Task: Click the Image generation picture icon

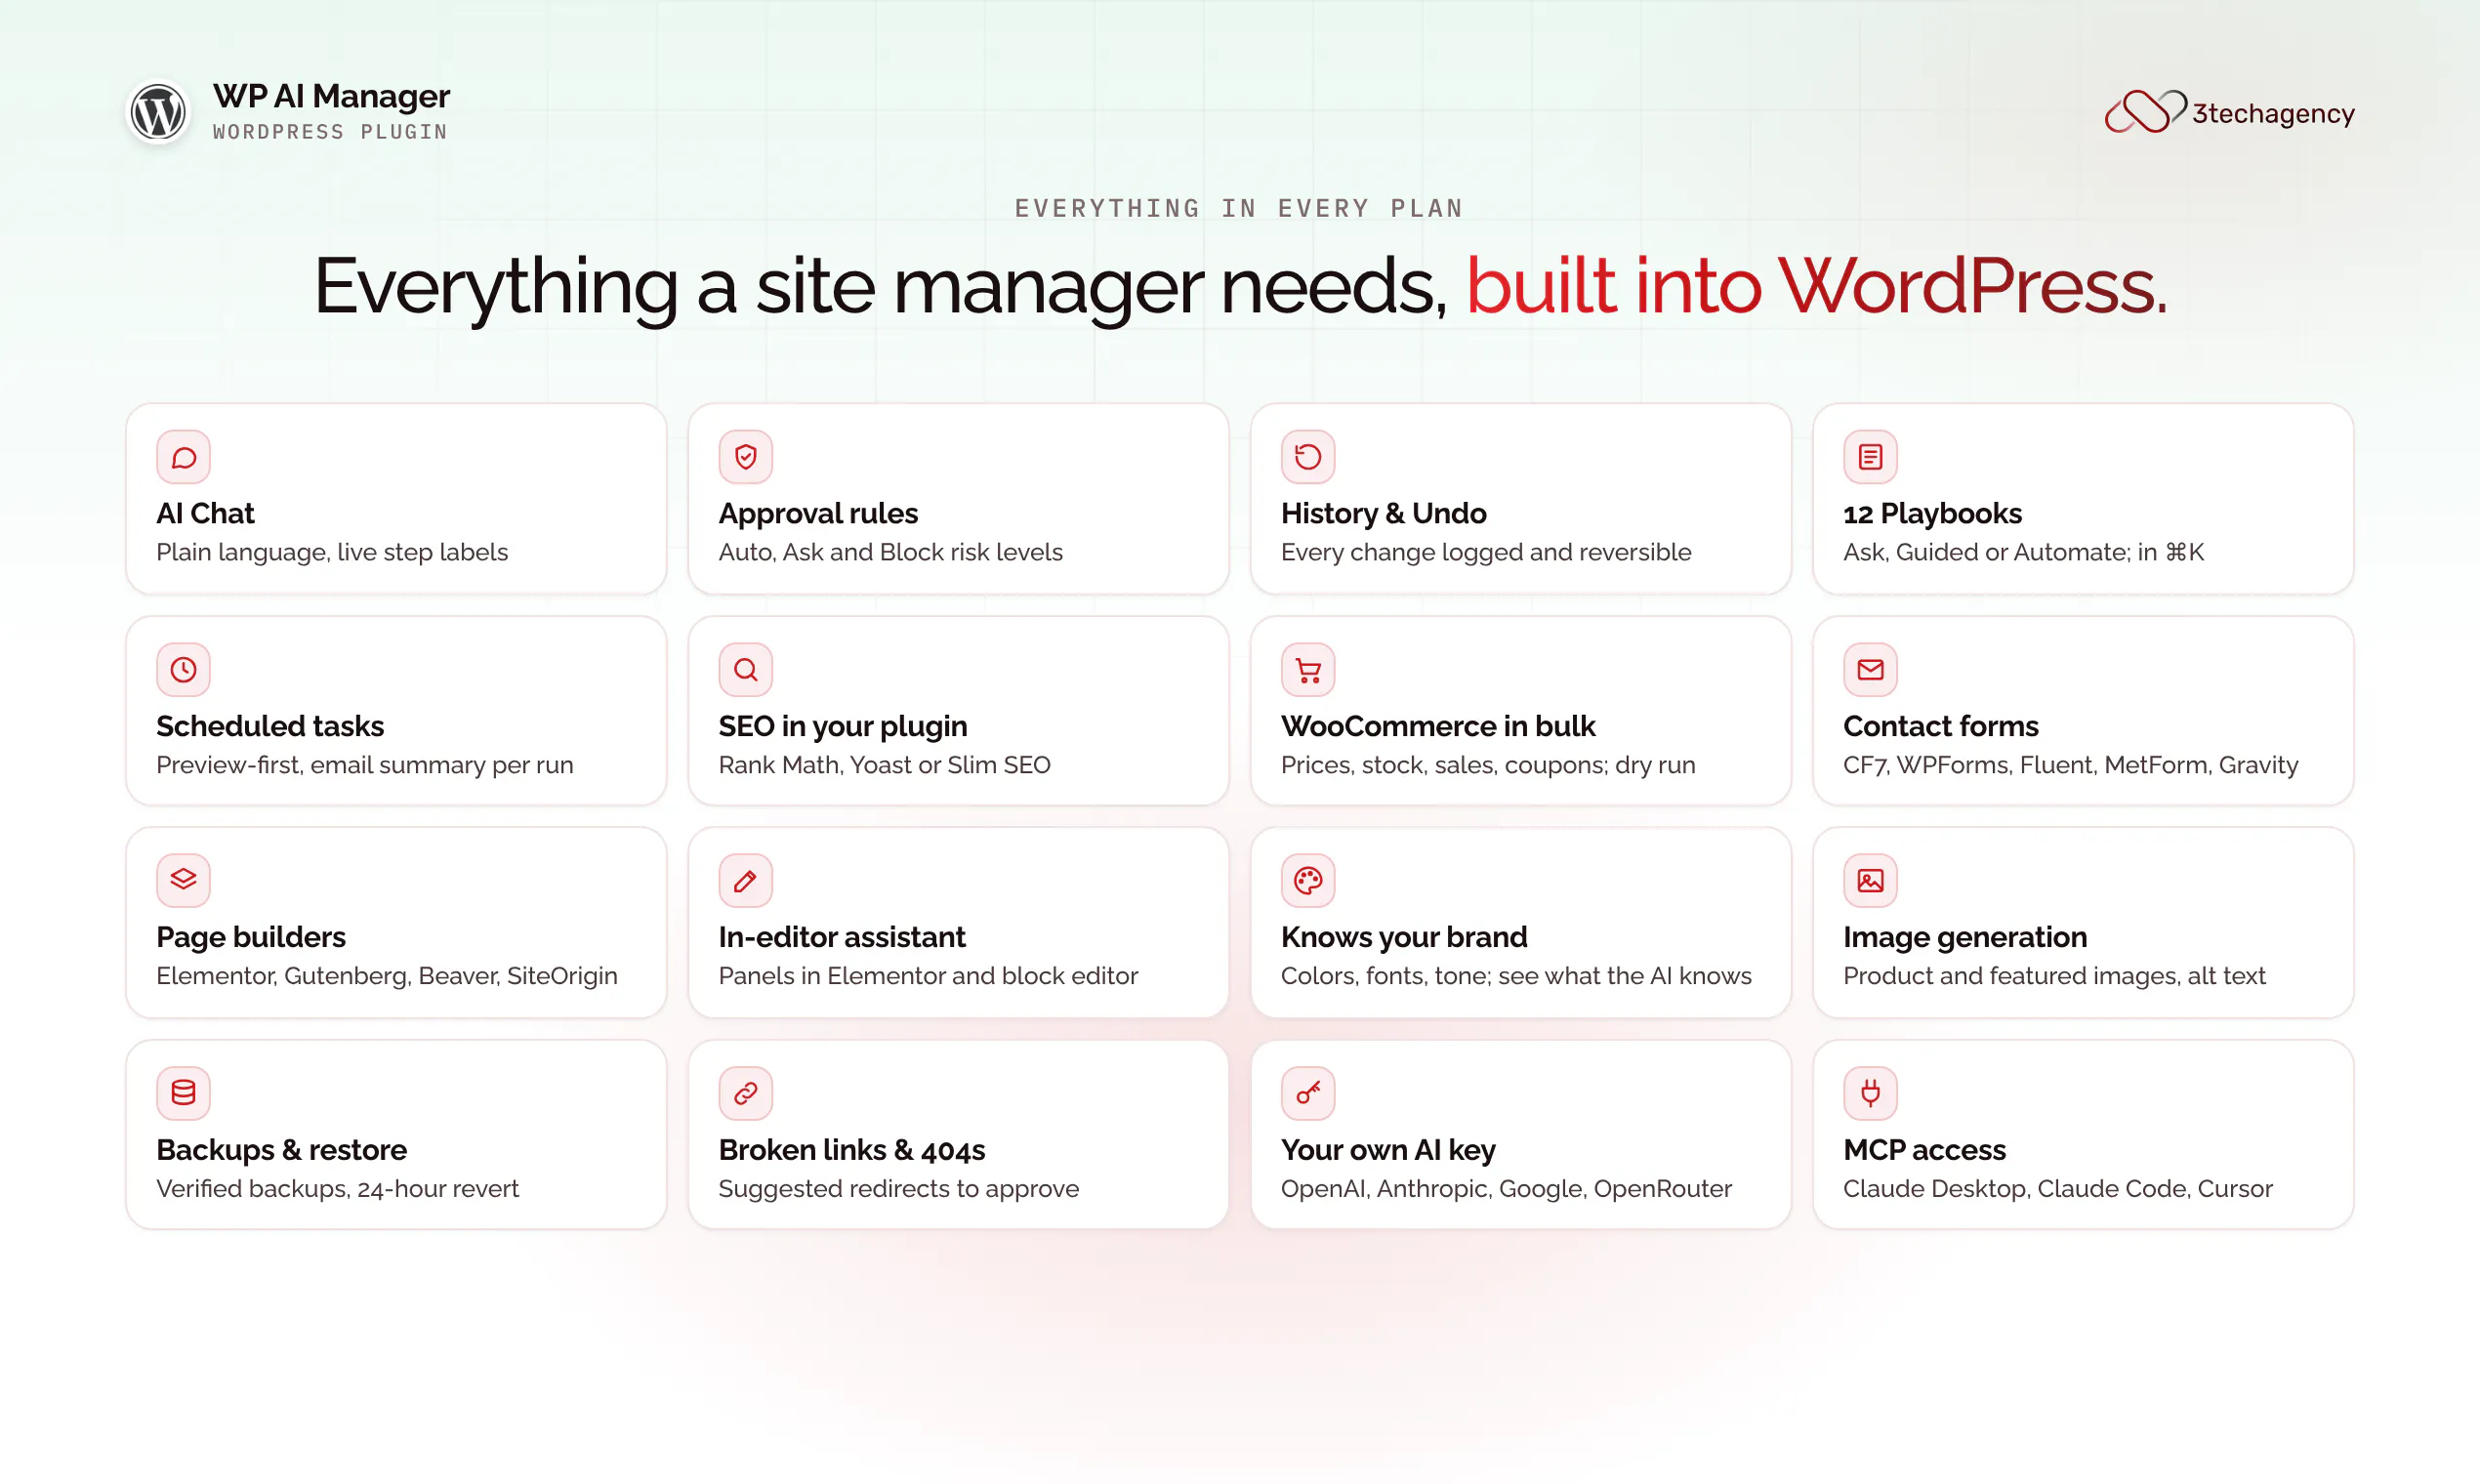Action: (1870, 880)
